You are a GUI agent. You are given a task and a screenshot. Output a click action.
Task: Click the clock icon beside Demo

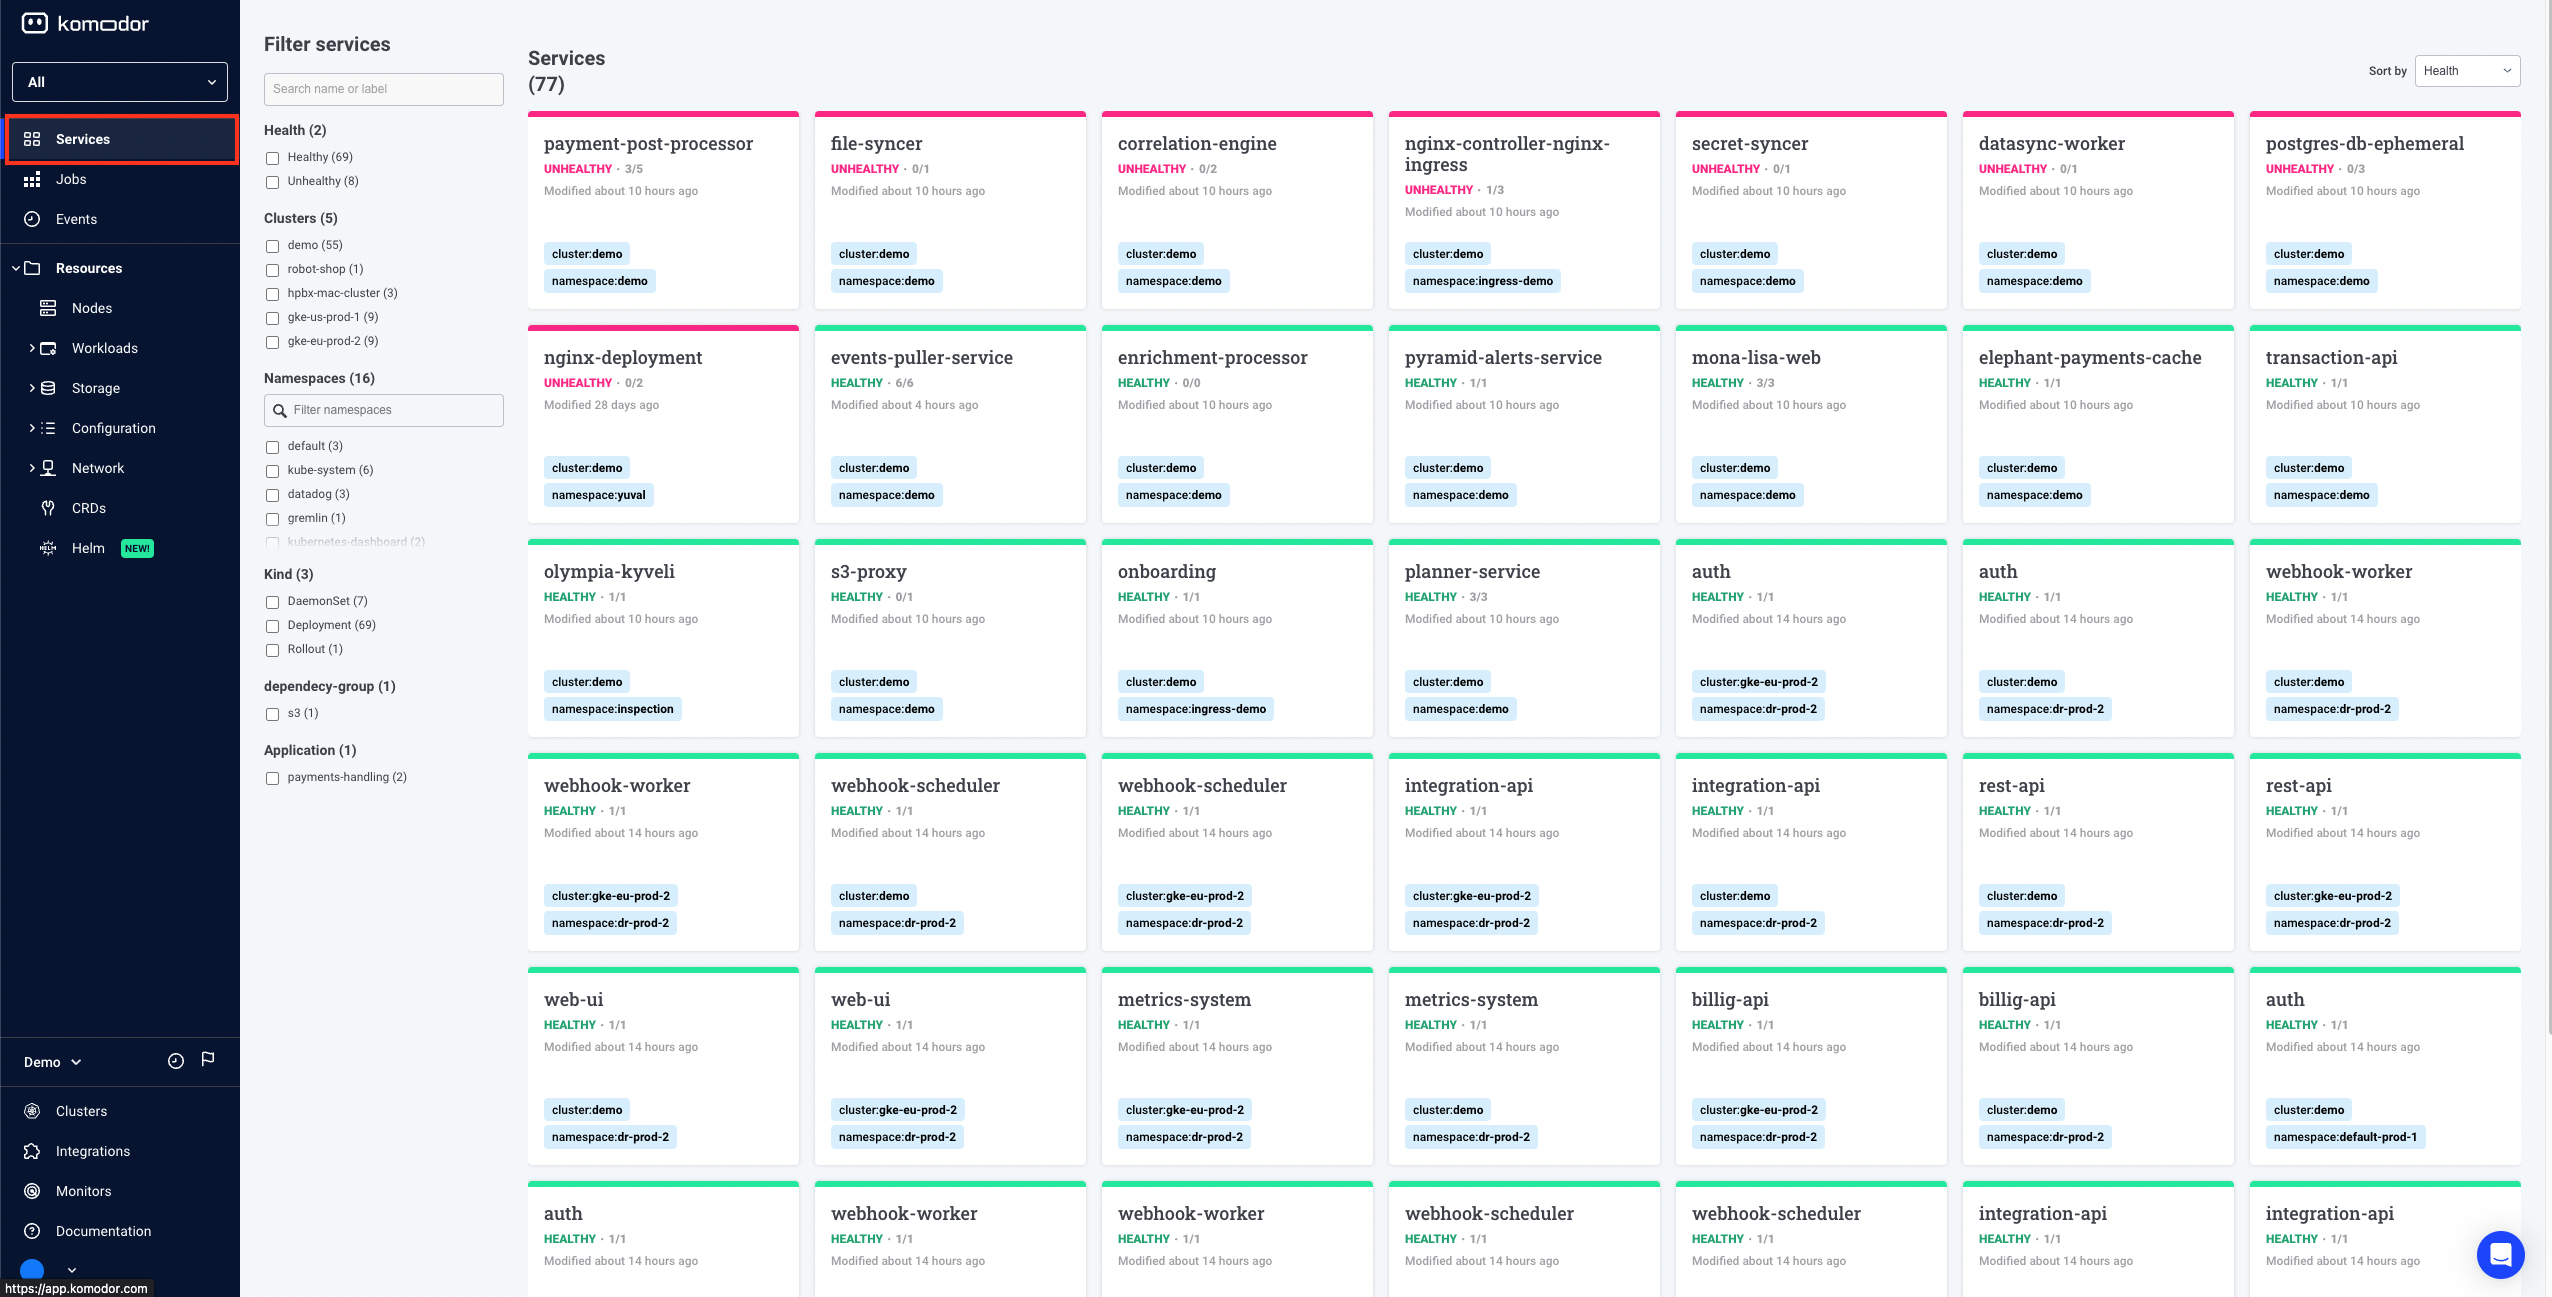tap(176, 1061)
